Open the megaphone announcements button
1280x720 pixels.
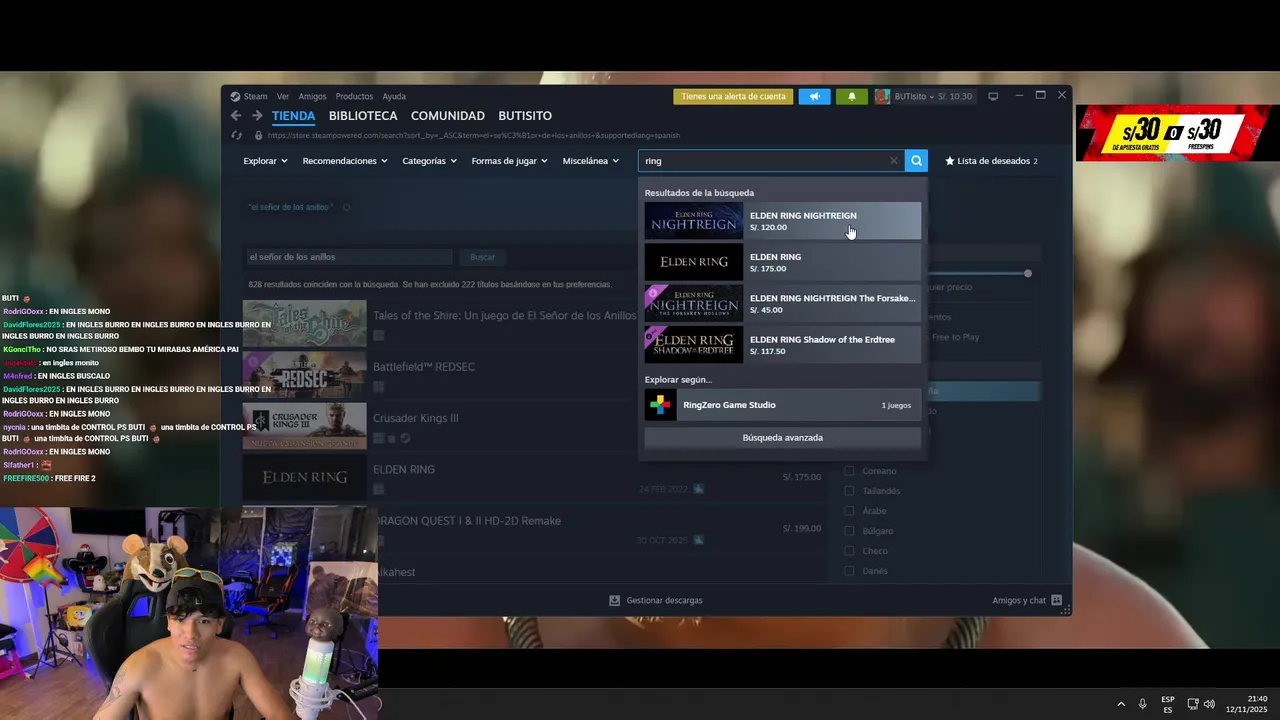[814, 97]
